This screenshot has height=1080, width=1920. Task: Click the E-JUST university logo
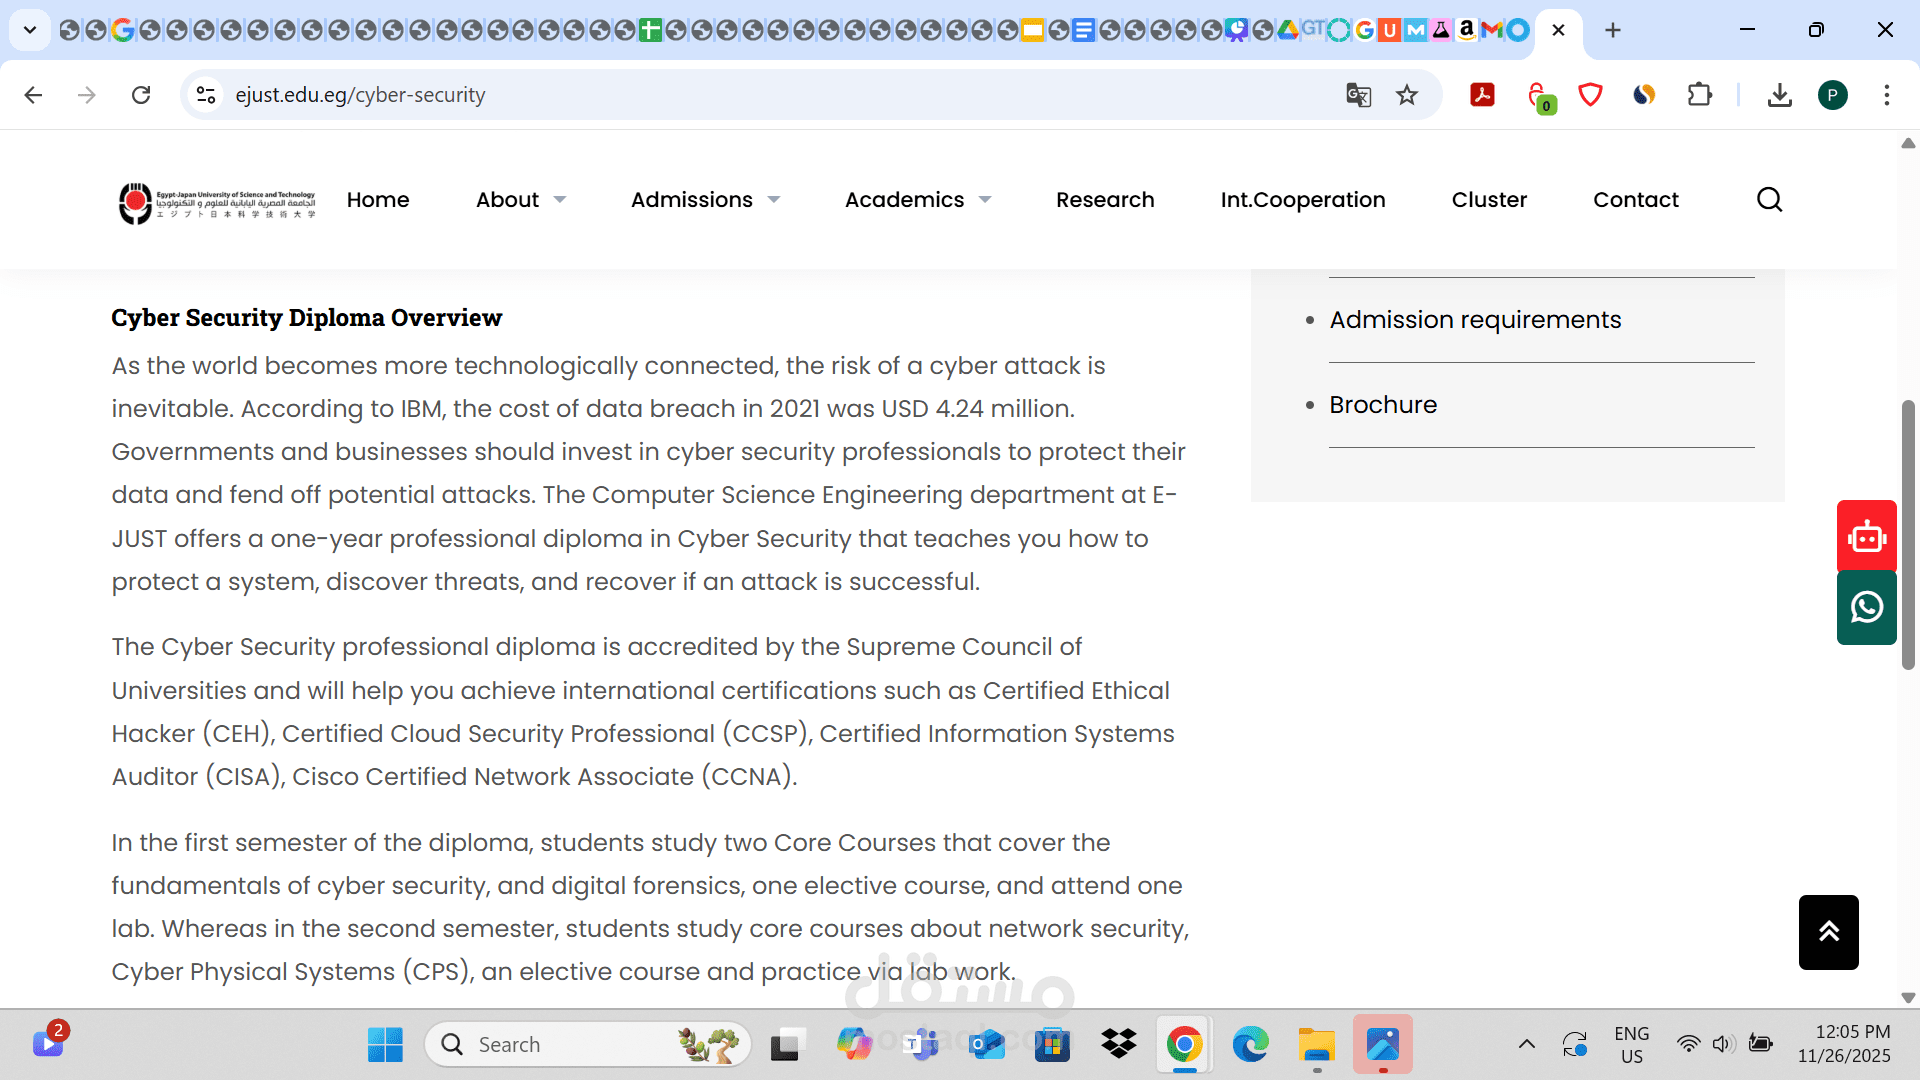217,203
